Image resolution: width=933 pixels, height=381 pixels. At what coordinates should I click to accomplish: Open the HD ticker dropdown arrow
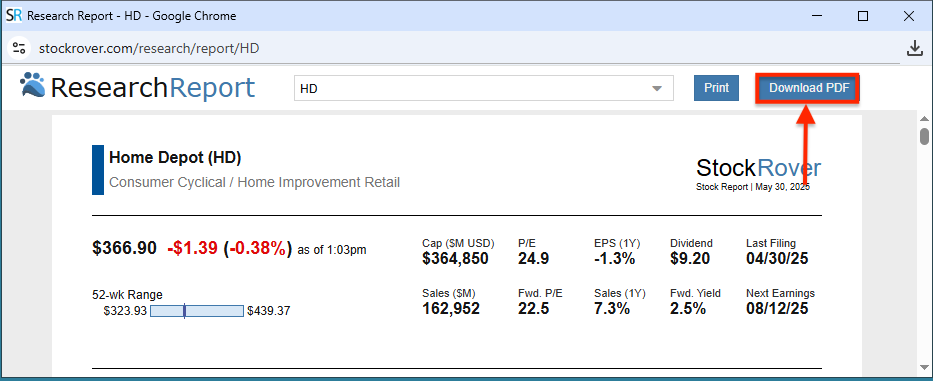(657, 89)
